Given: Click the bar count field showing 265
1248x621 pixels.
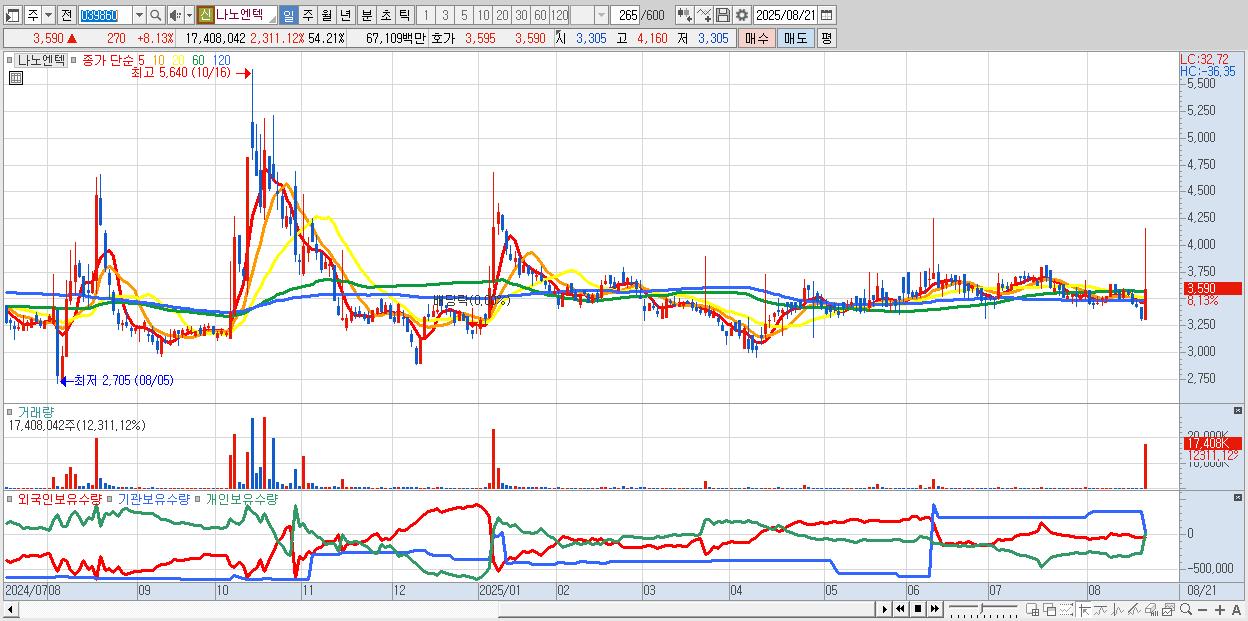Looking at the screenshot, I should [x=626, y=15].
